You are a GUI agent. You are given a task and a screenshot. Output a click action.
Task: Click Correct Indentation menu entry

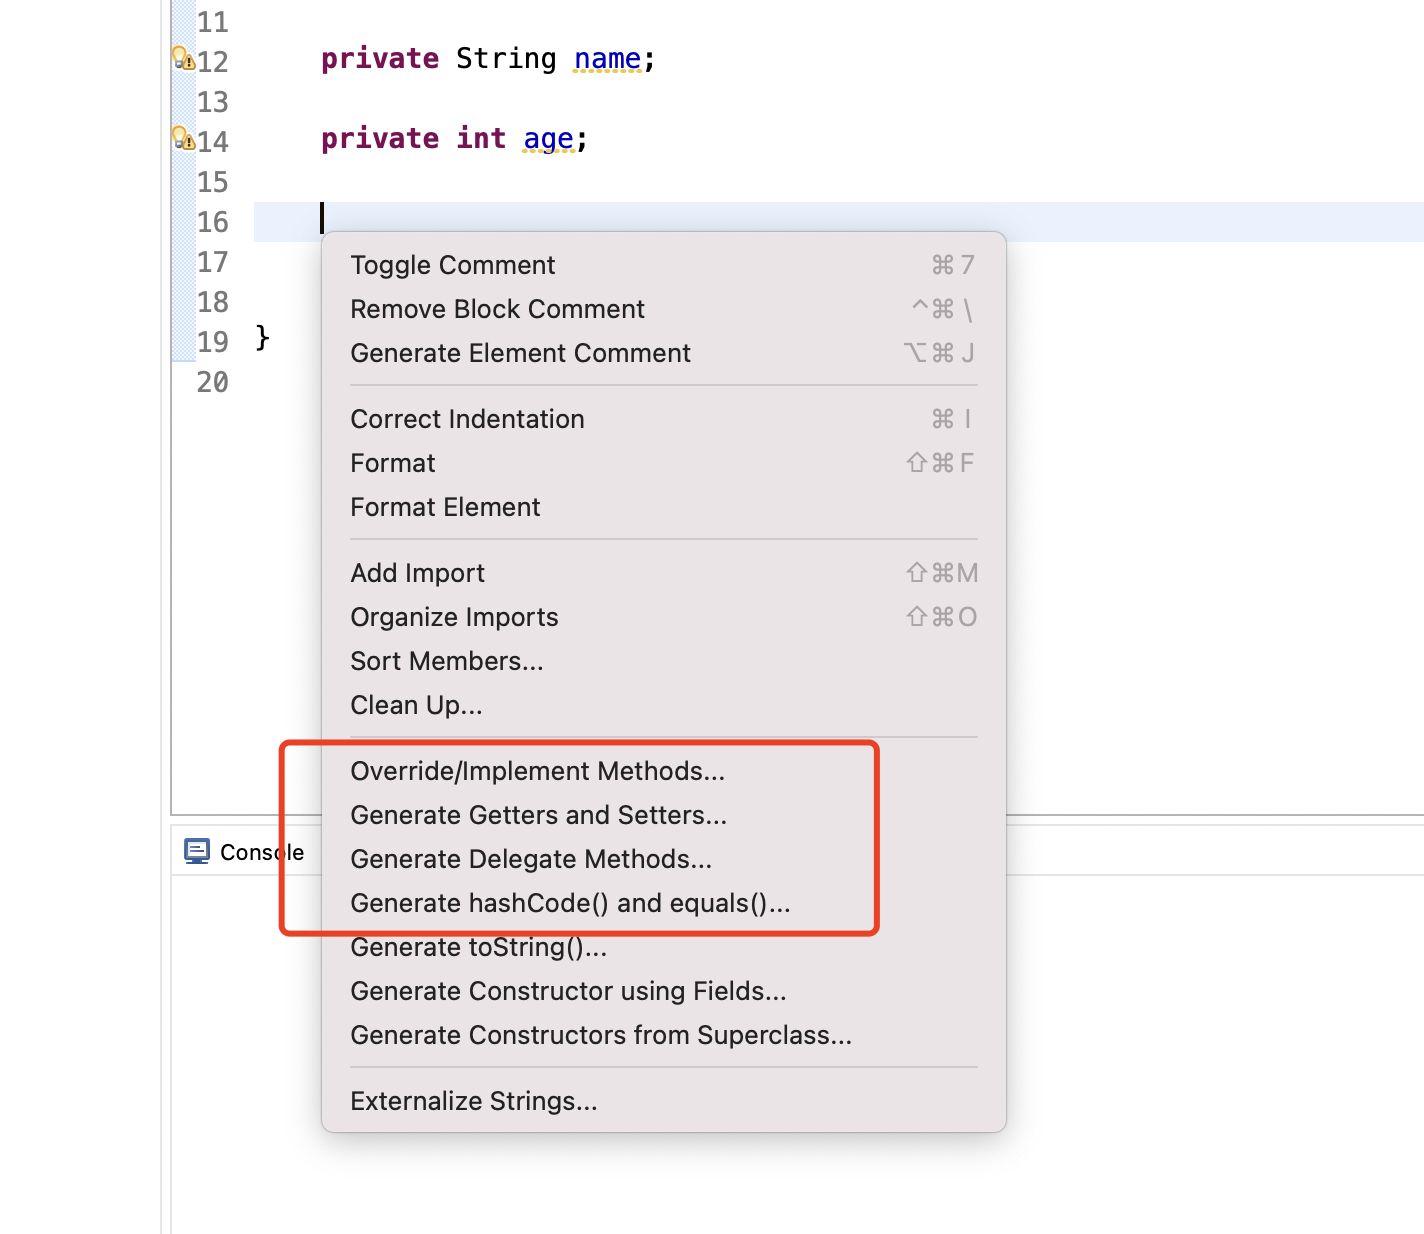(467, 419)
